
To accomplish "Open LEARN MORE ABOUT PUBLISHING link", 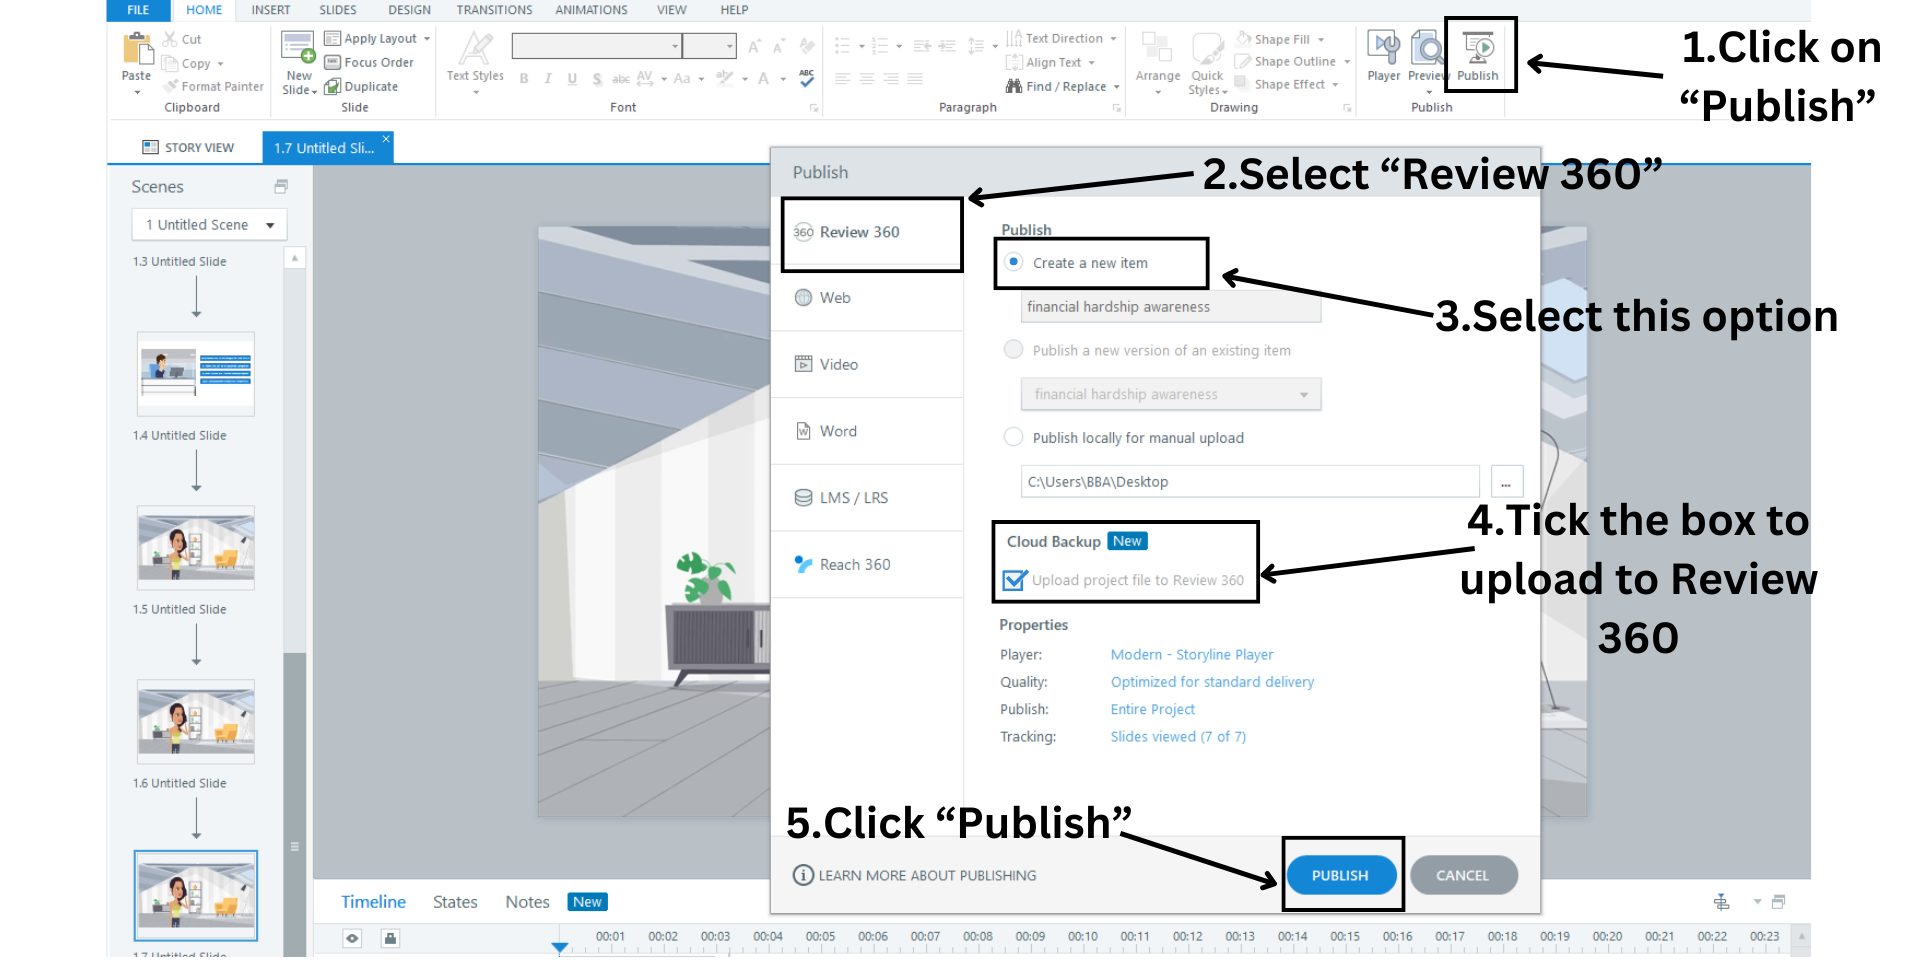I will 927,875.
